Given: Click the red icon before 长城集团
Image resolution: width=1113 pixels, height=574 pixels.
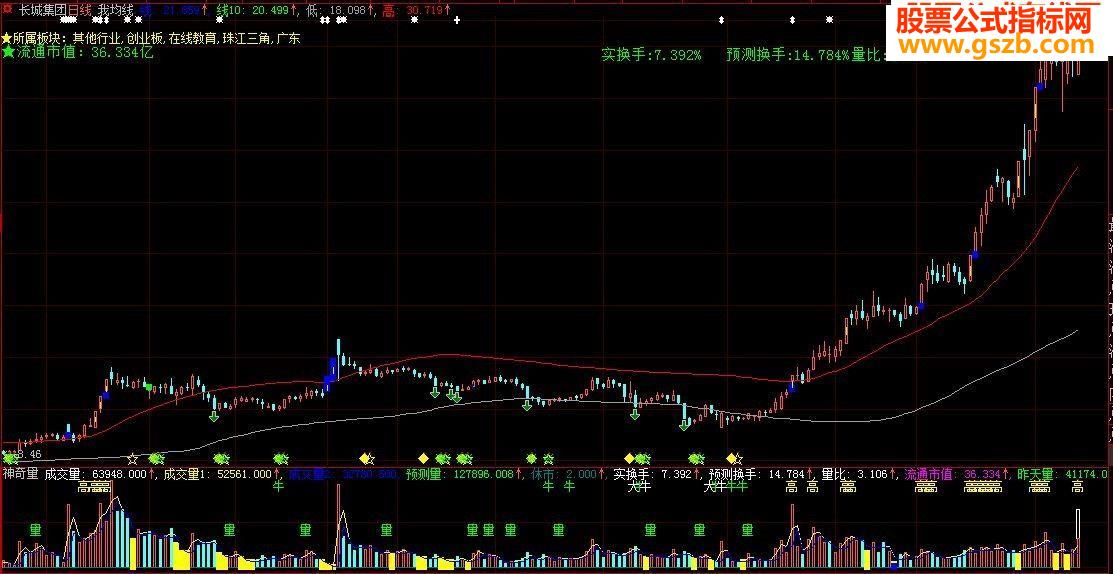Looking at the screenshot, I should pos(7,11).
